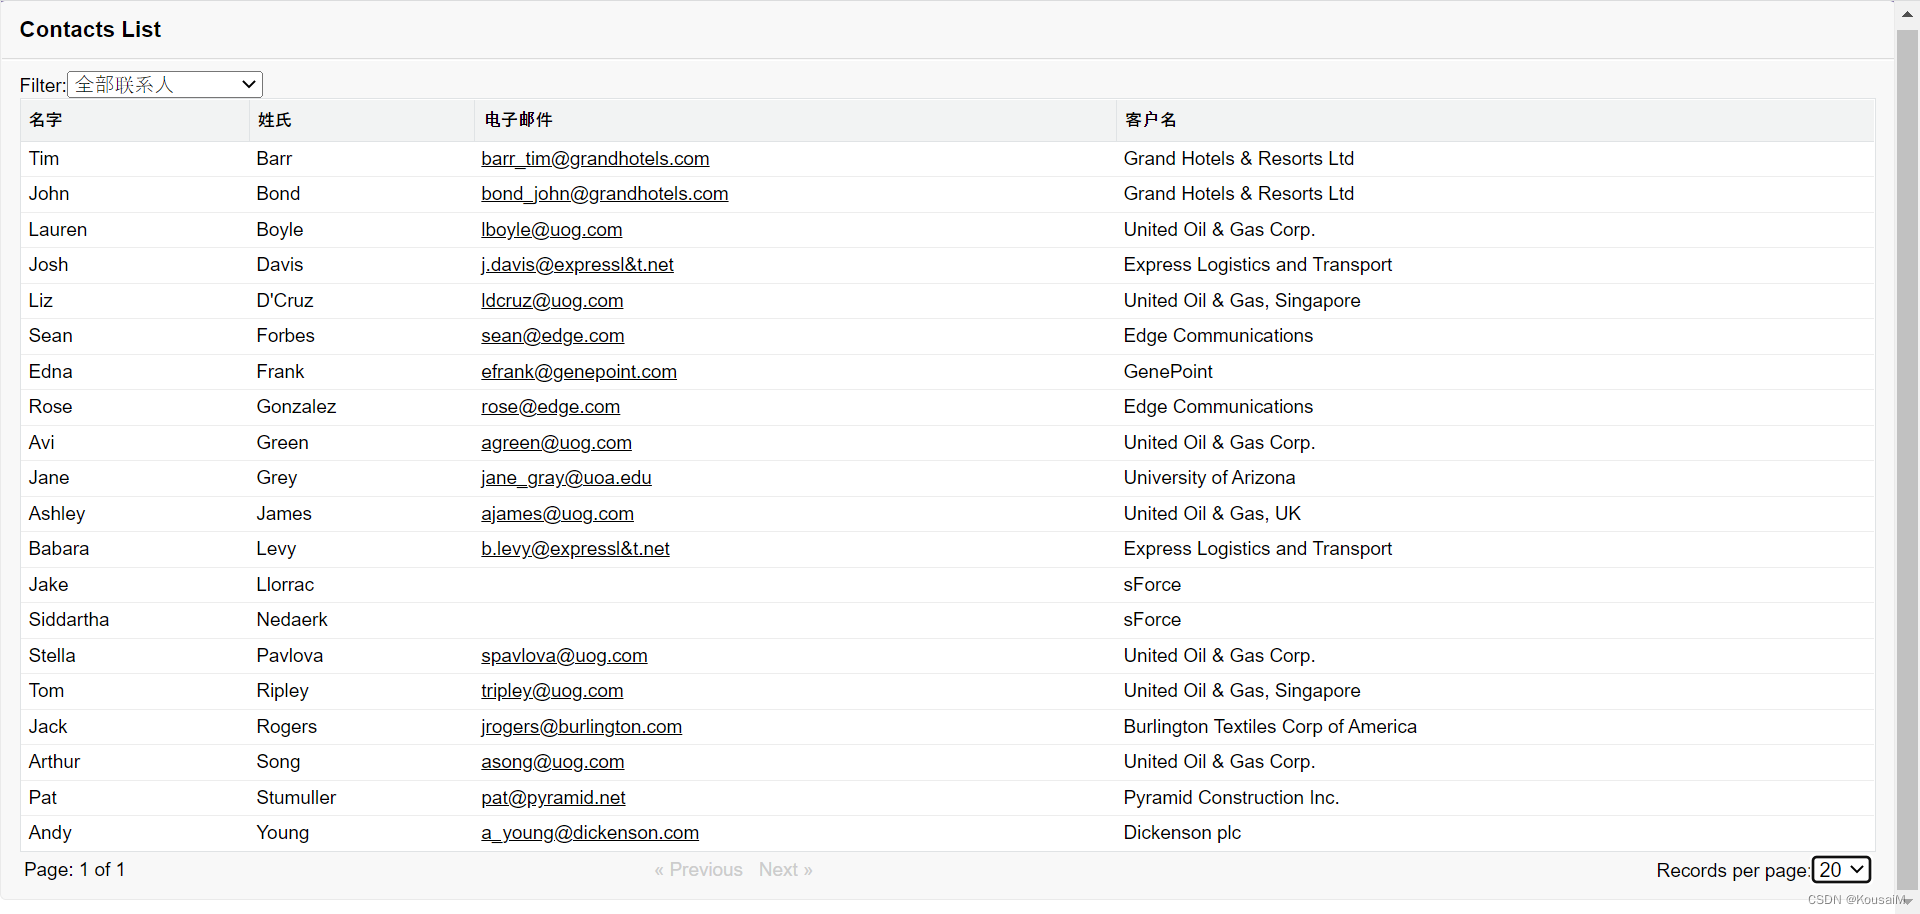
Task: Sort by the 名字 column header
Action: [46, 120]
